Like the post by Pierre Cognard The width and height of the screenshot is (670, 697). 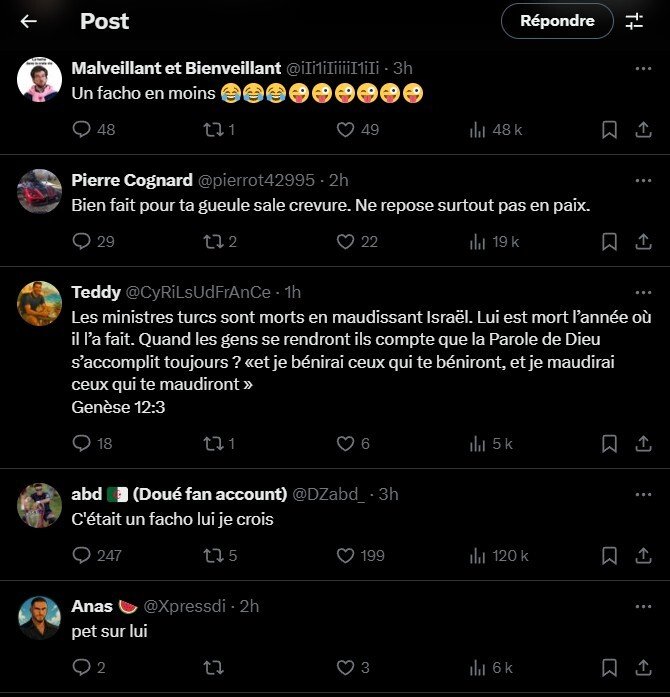point(345,241)
